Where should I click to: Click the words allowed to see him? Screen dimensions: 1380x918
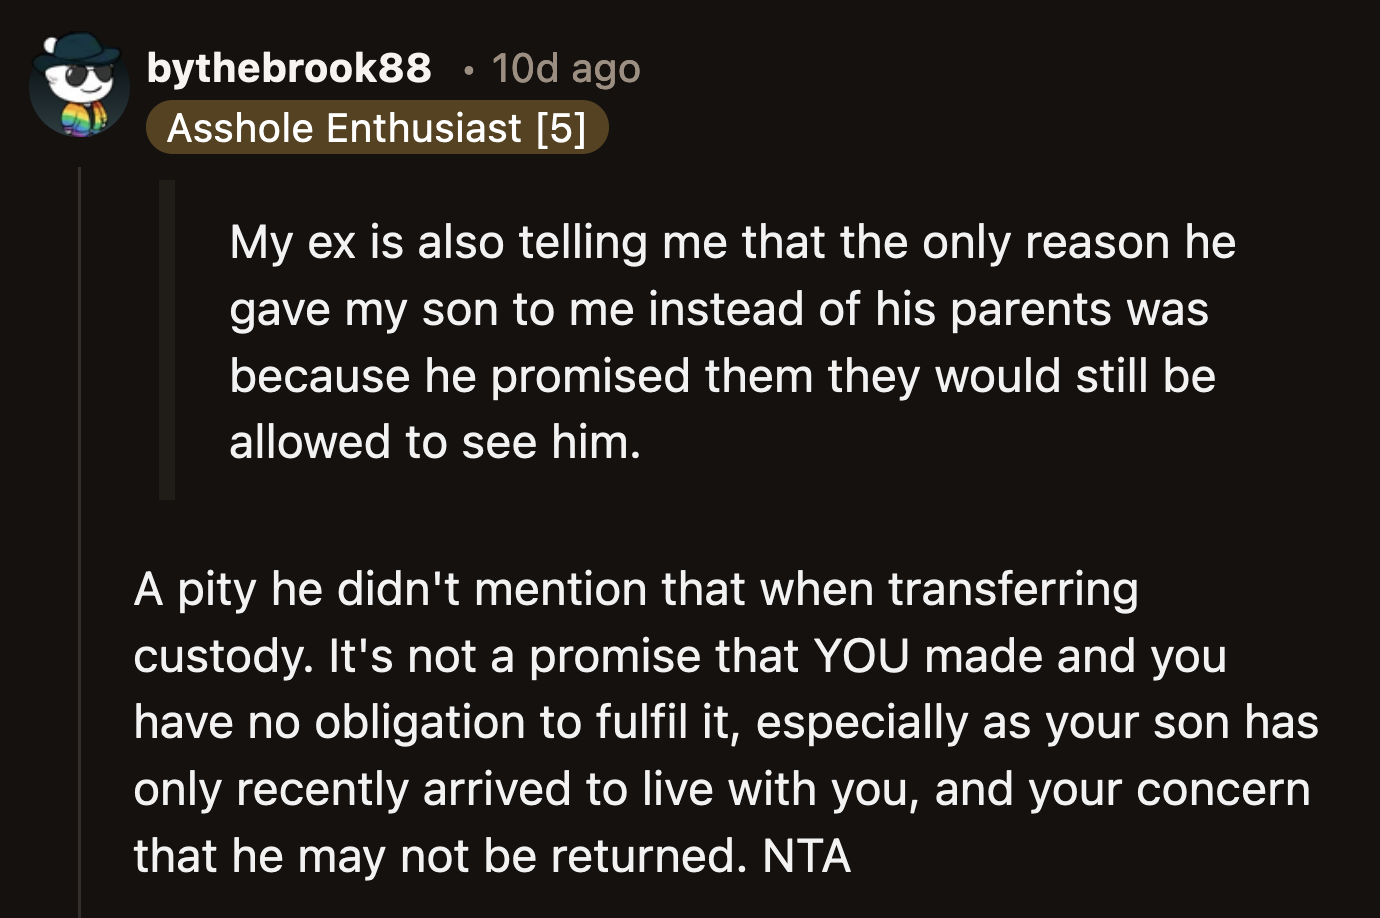pyautogui.click(x=437, y=442)
